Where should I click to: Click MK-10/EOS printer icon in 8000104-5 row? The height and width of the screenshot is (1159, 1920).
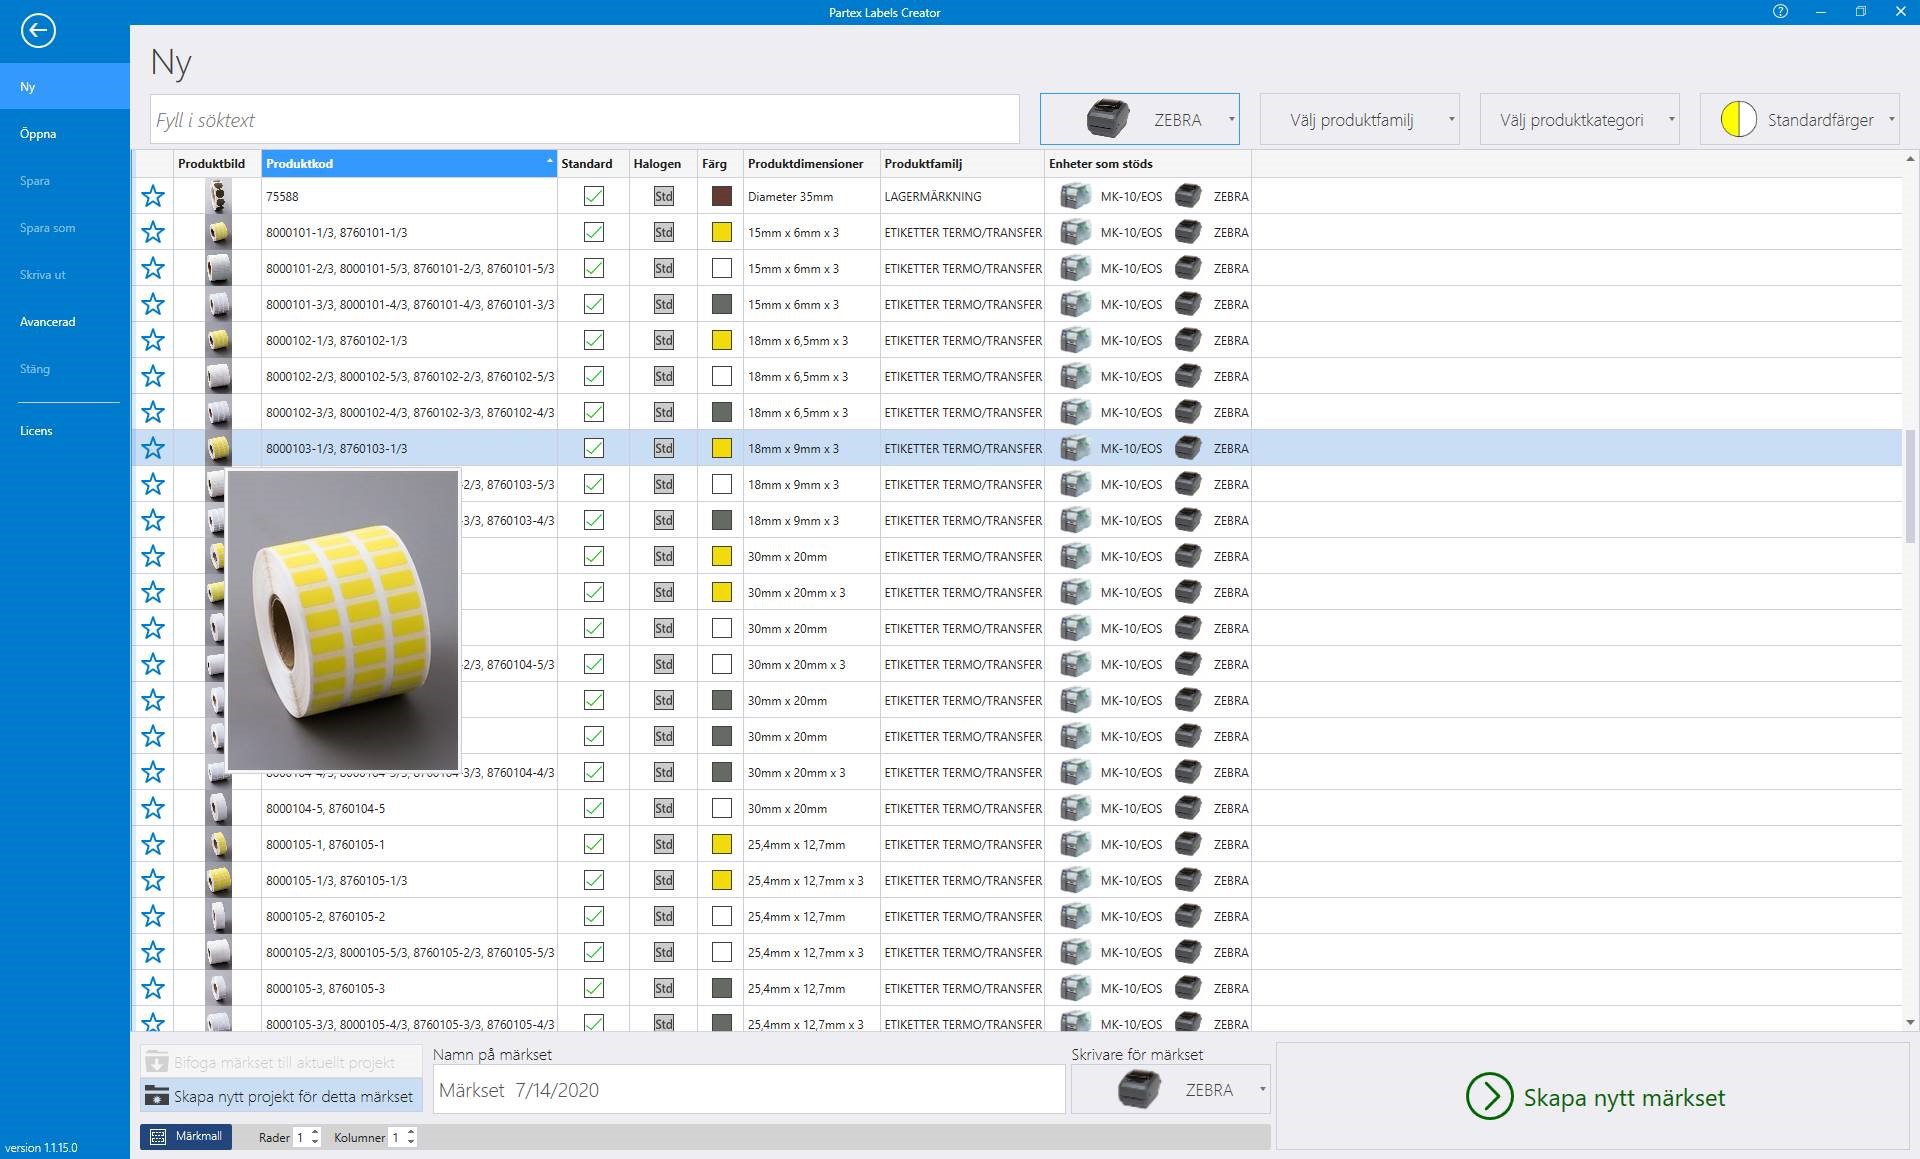tap(1075, 808)
